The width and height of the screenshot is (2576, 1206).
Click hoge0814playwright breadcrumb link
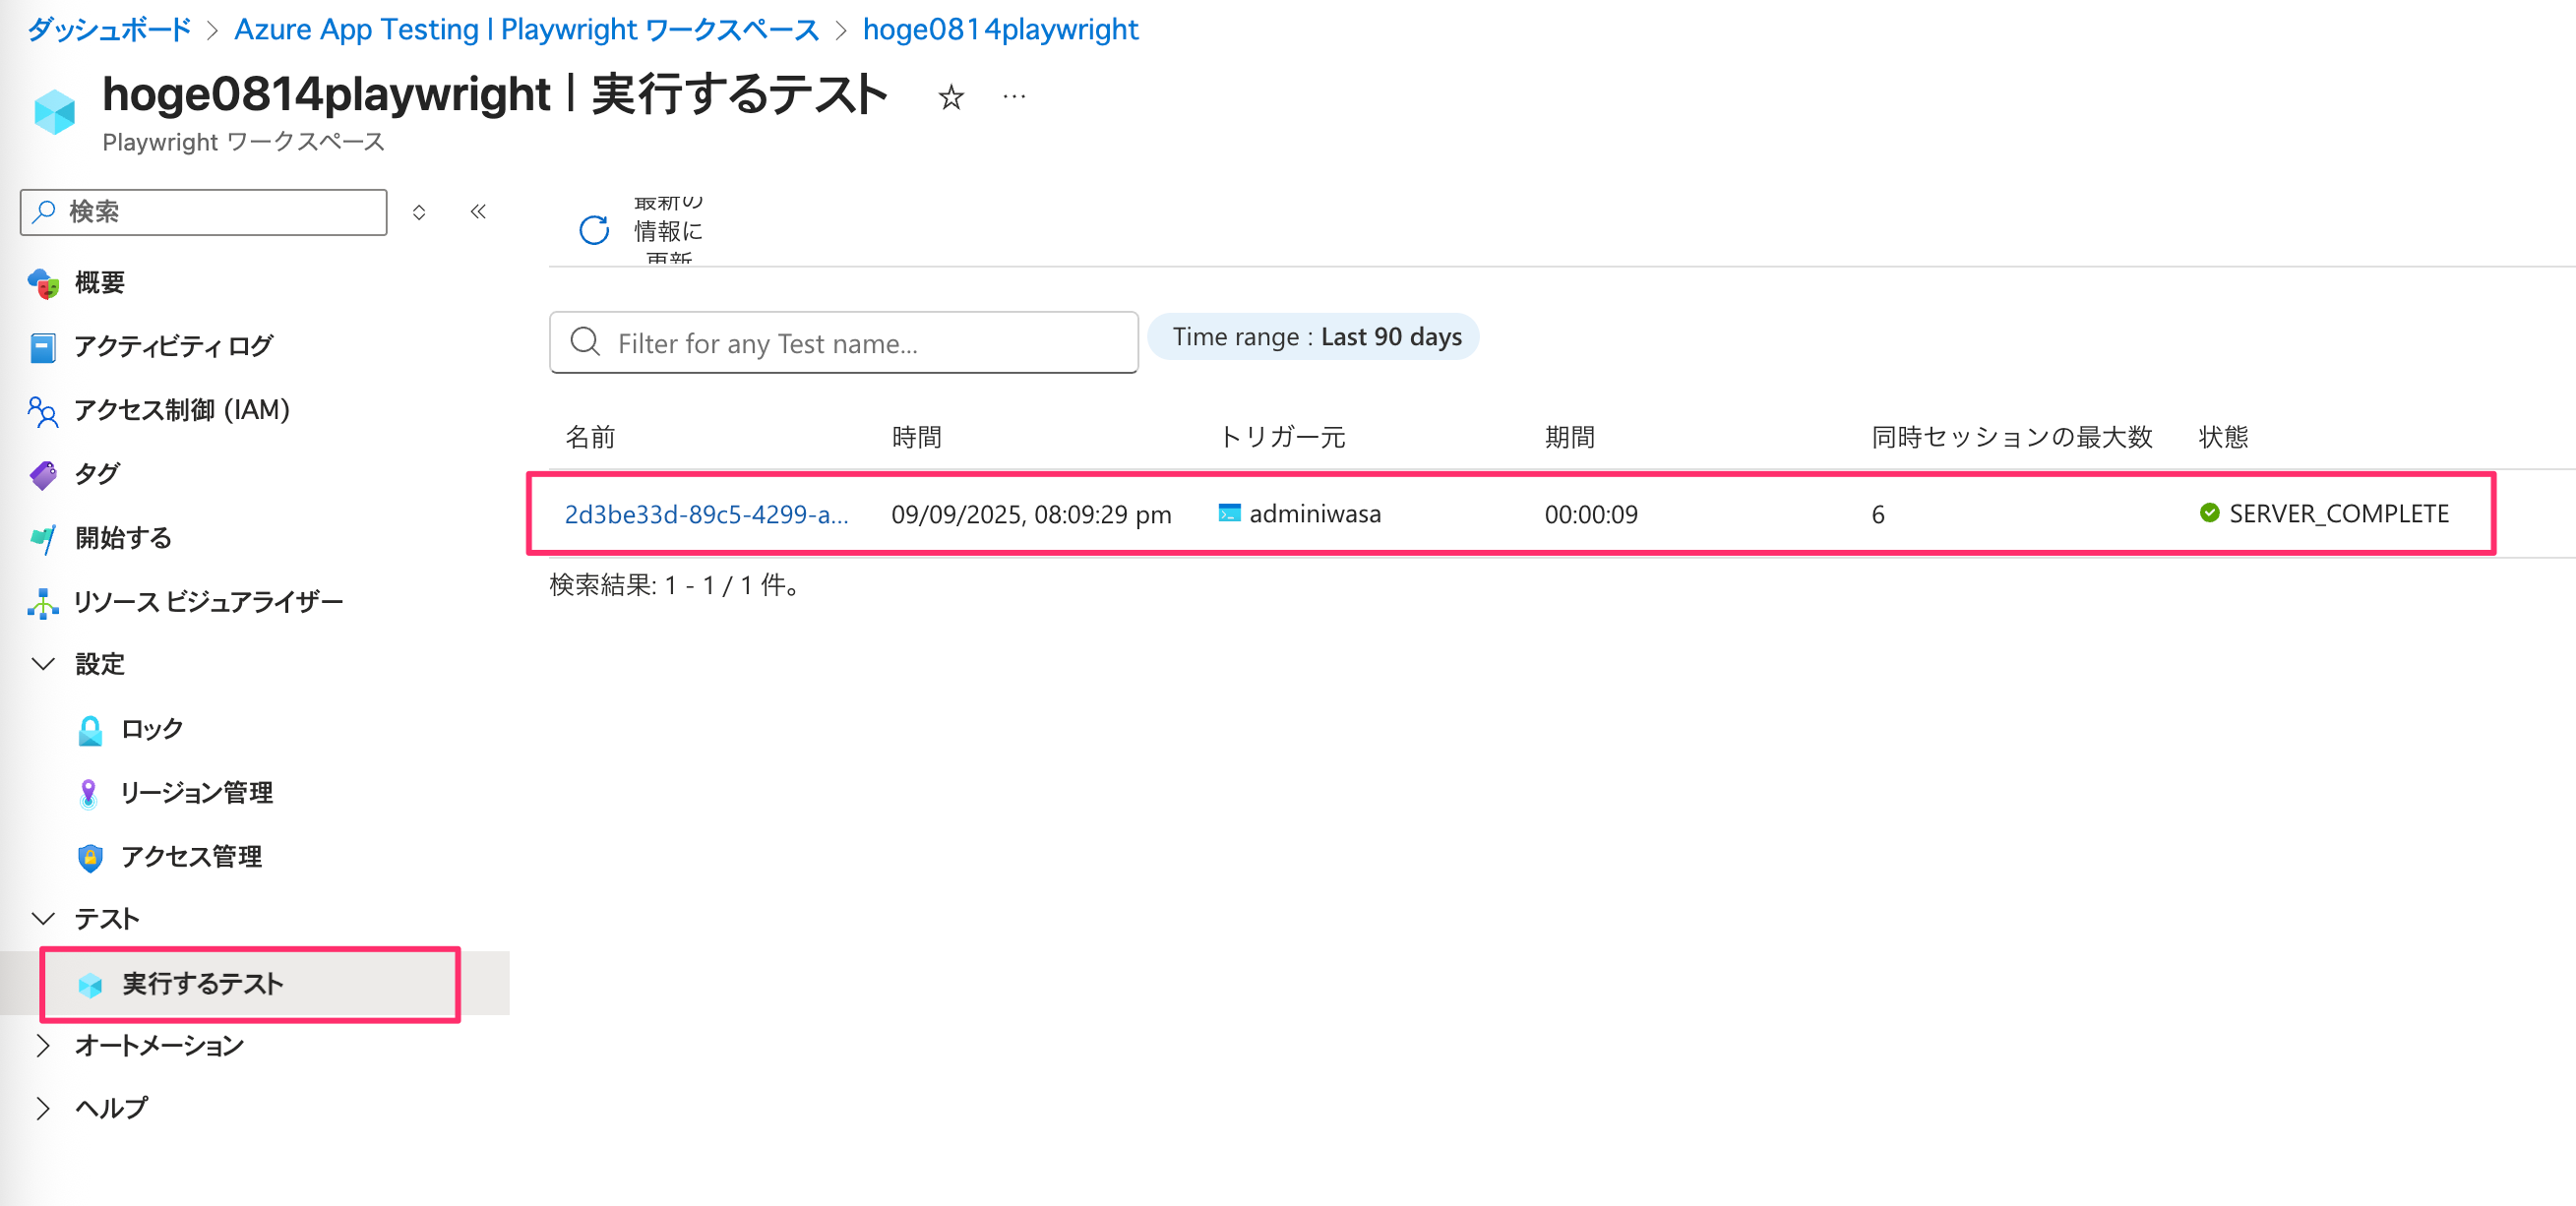[1000, 30]
